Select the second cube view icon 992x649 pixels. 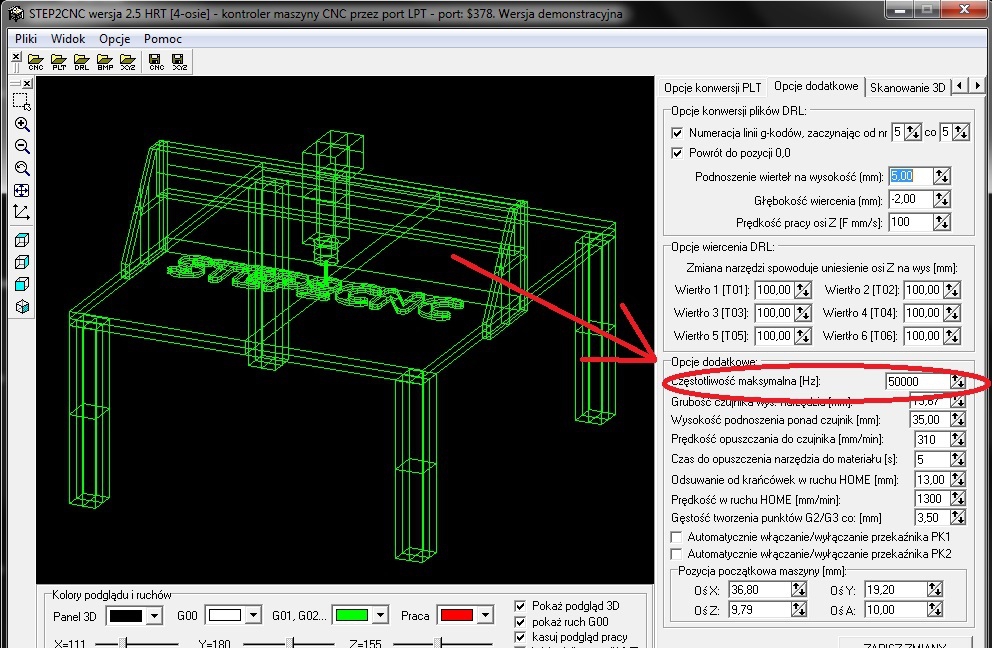22,263
